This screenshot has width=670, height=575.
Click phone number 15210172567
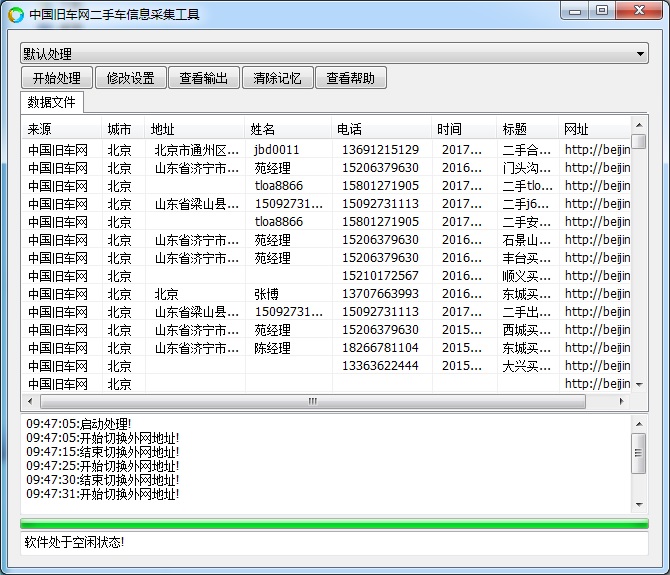(x=380, y=276)
